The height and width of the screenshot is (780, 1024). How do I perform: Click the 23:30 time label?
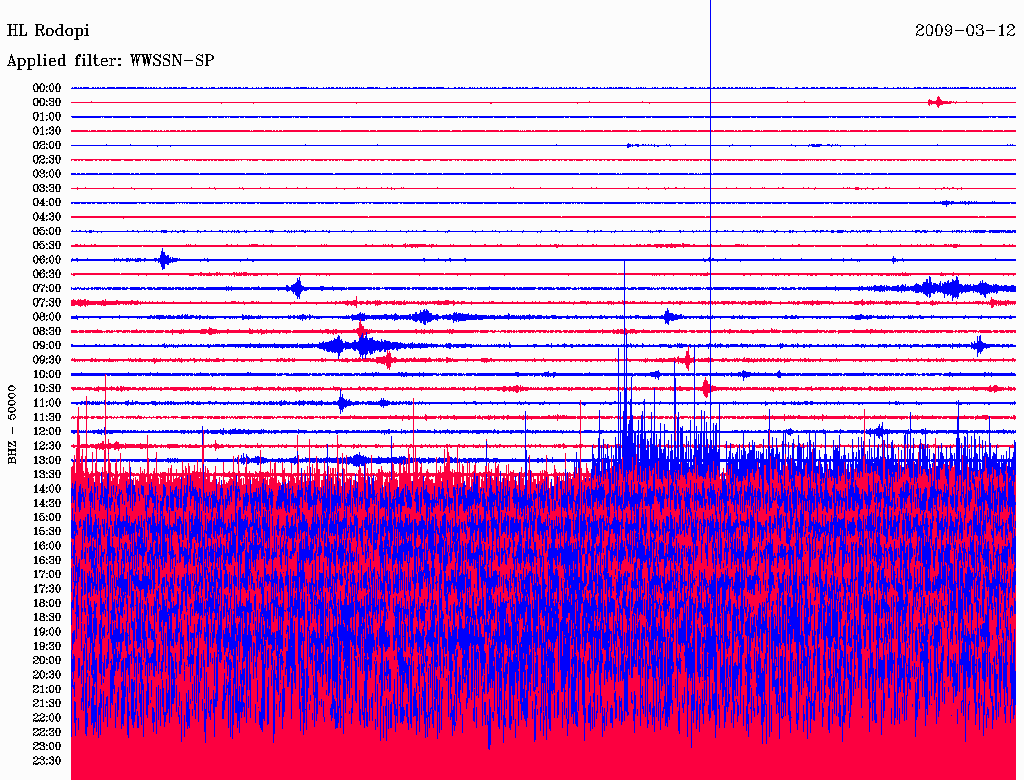tap(47, 760)
